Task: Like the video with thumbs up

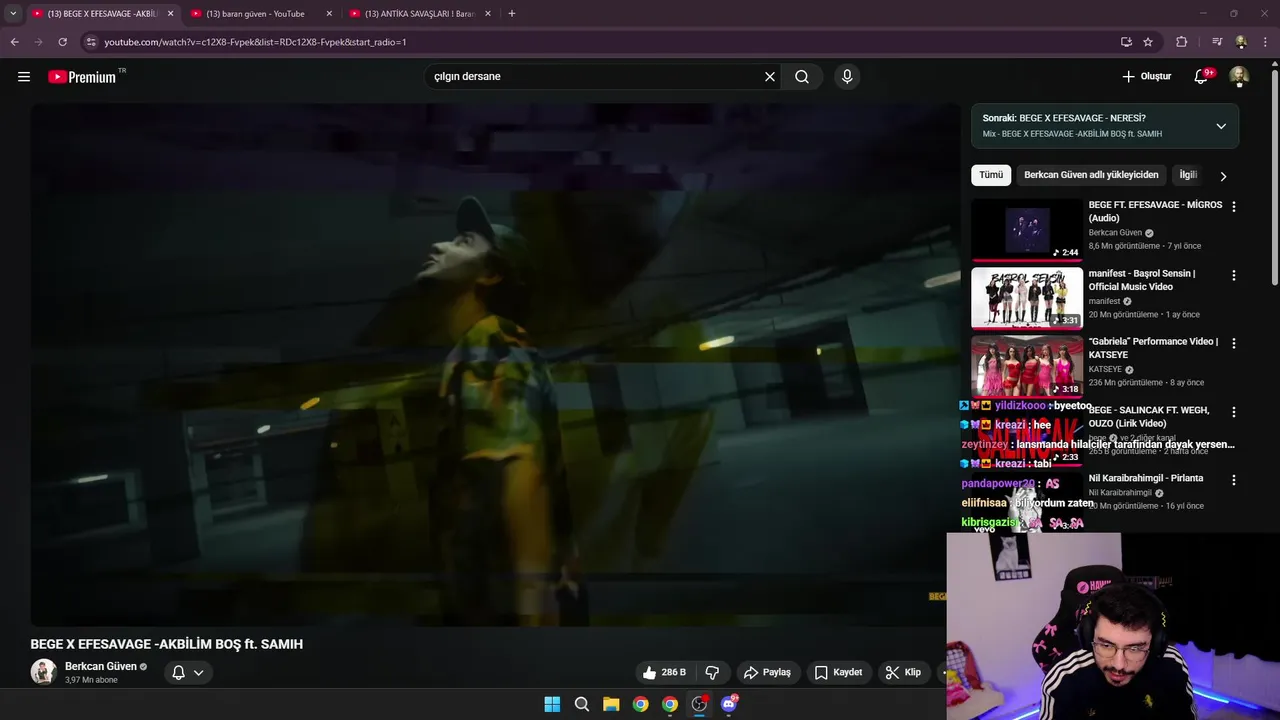Action: pos(664,673)
